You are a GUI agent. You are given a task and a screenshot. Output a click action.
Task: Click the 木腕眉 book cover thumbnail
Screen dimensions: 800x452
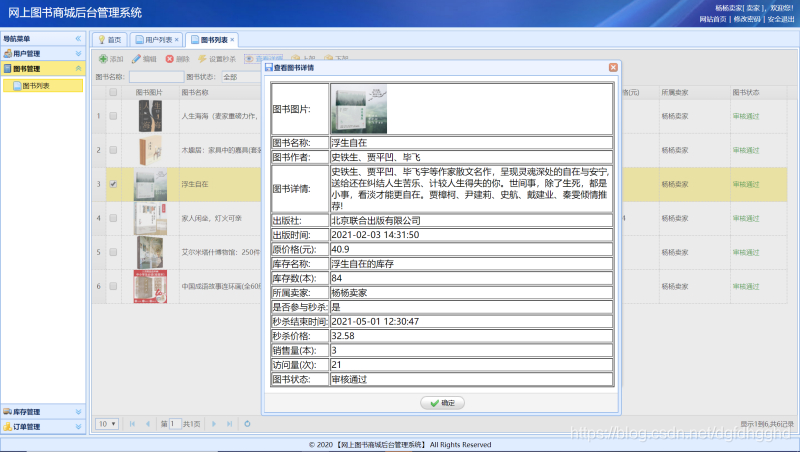[151, 150]
